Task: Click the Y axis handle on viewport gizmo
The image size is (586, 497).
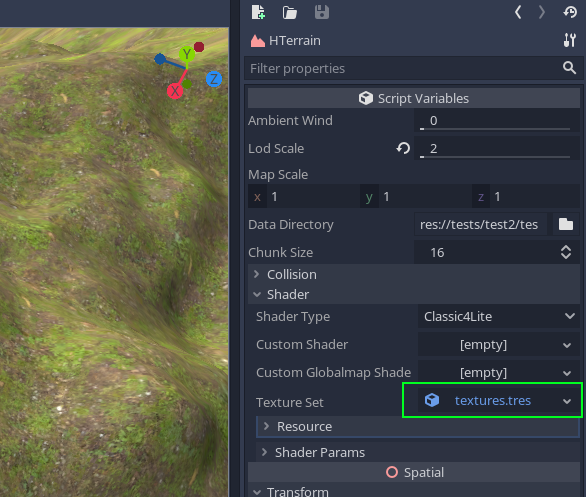Action: click(187, 55)
